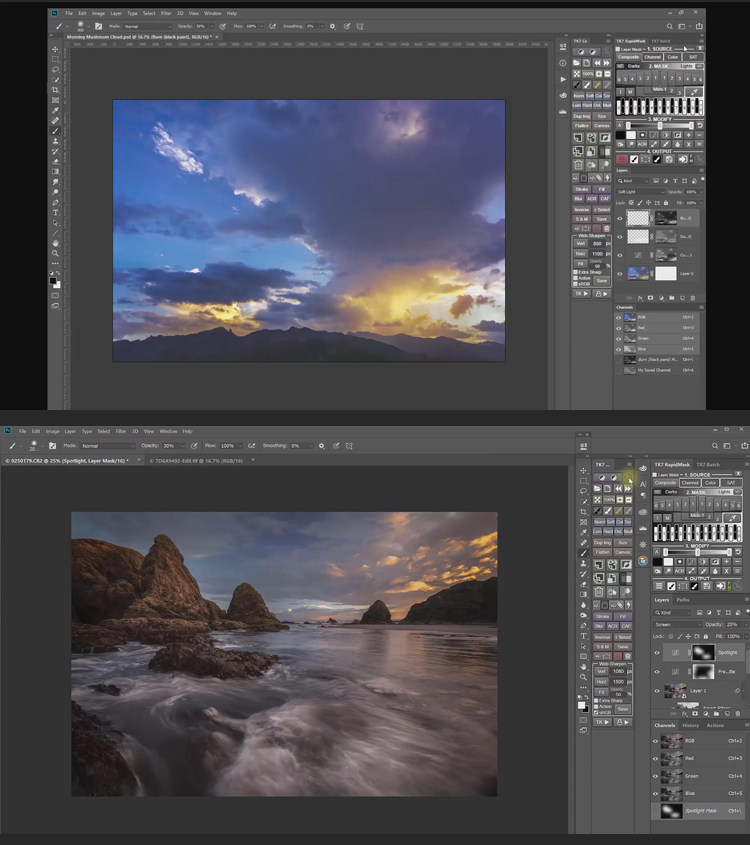Open the Filter menu in the upper window
Screen dimensions: 750x845
[166, 13]
